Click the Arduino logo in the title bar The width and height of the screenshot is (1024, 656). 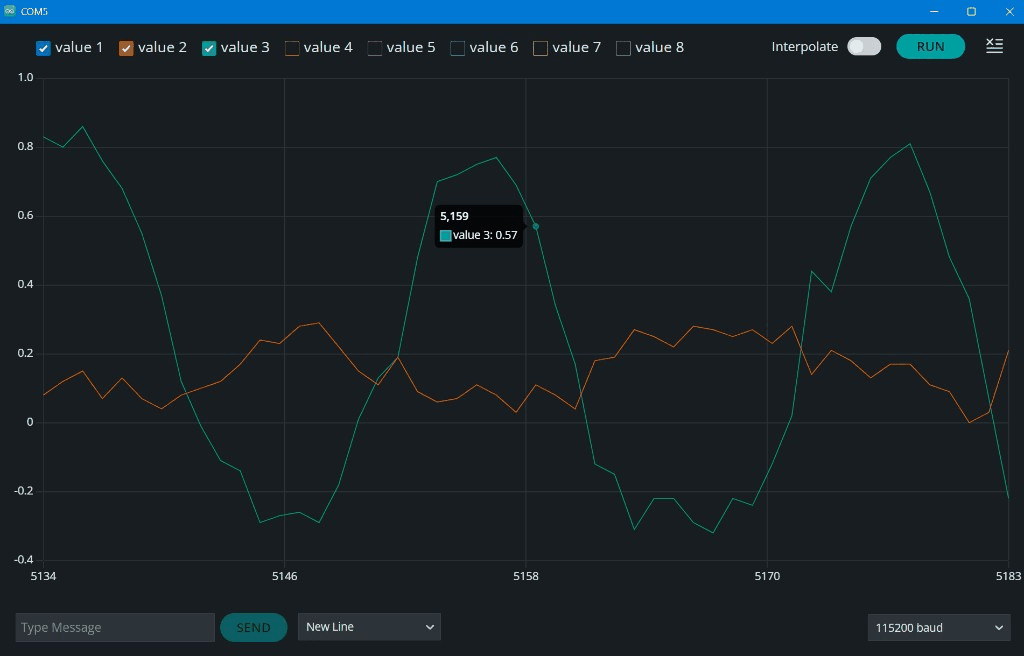(x=9, y=11)
